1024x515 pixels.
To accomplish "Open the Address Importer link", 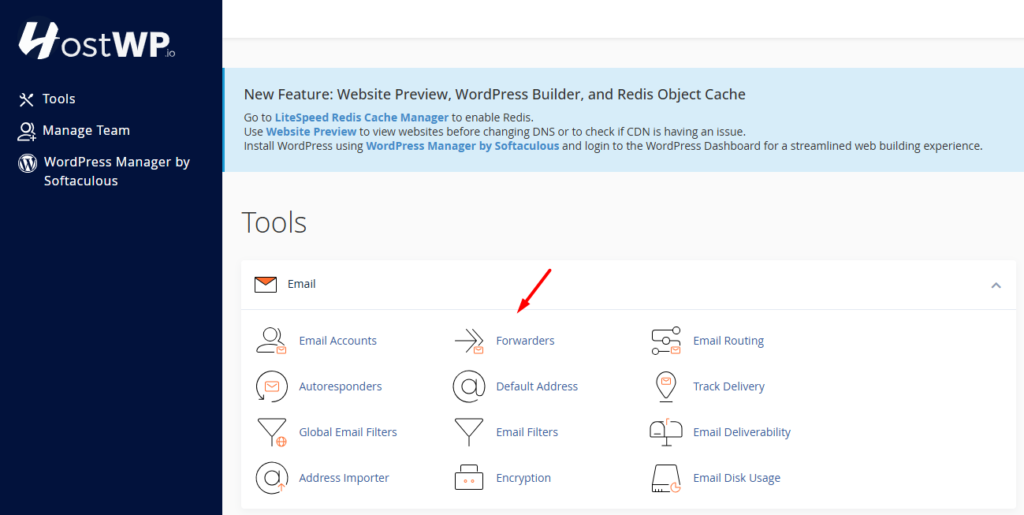I will pos(344,478).
